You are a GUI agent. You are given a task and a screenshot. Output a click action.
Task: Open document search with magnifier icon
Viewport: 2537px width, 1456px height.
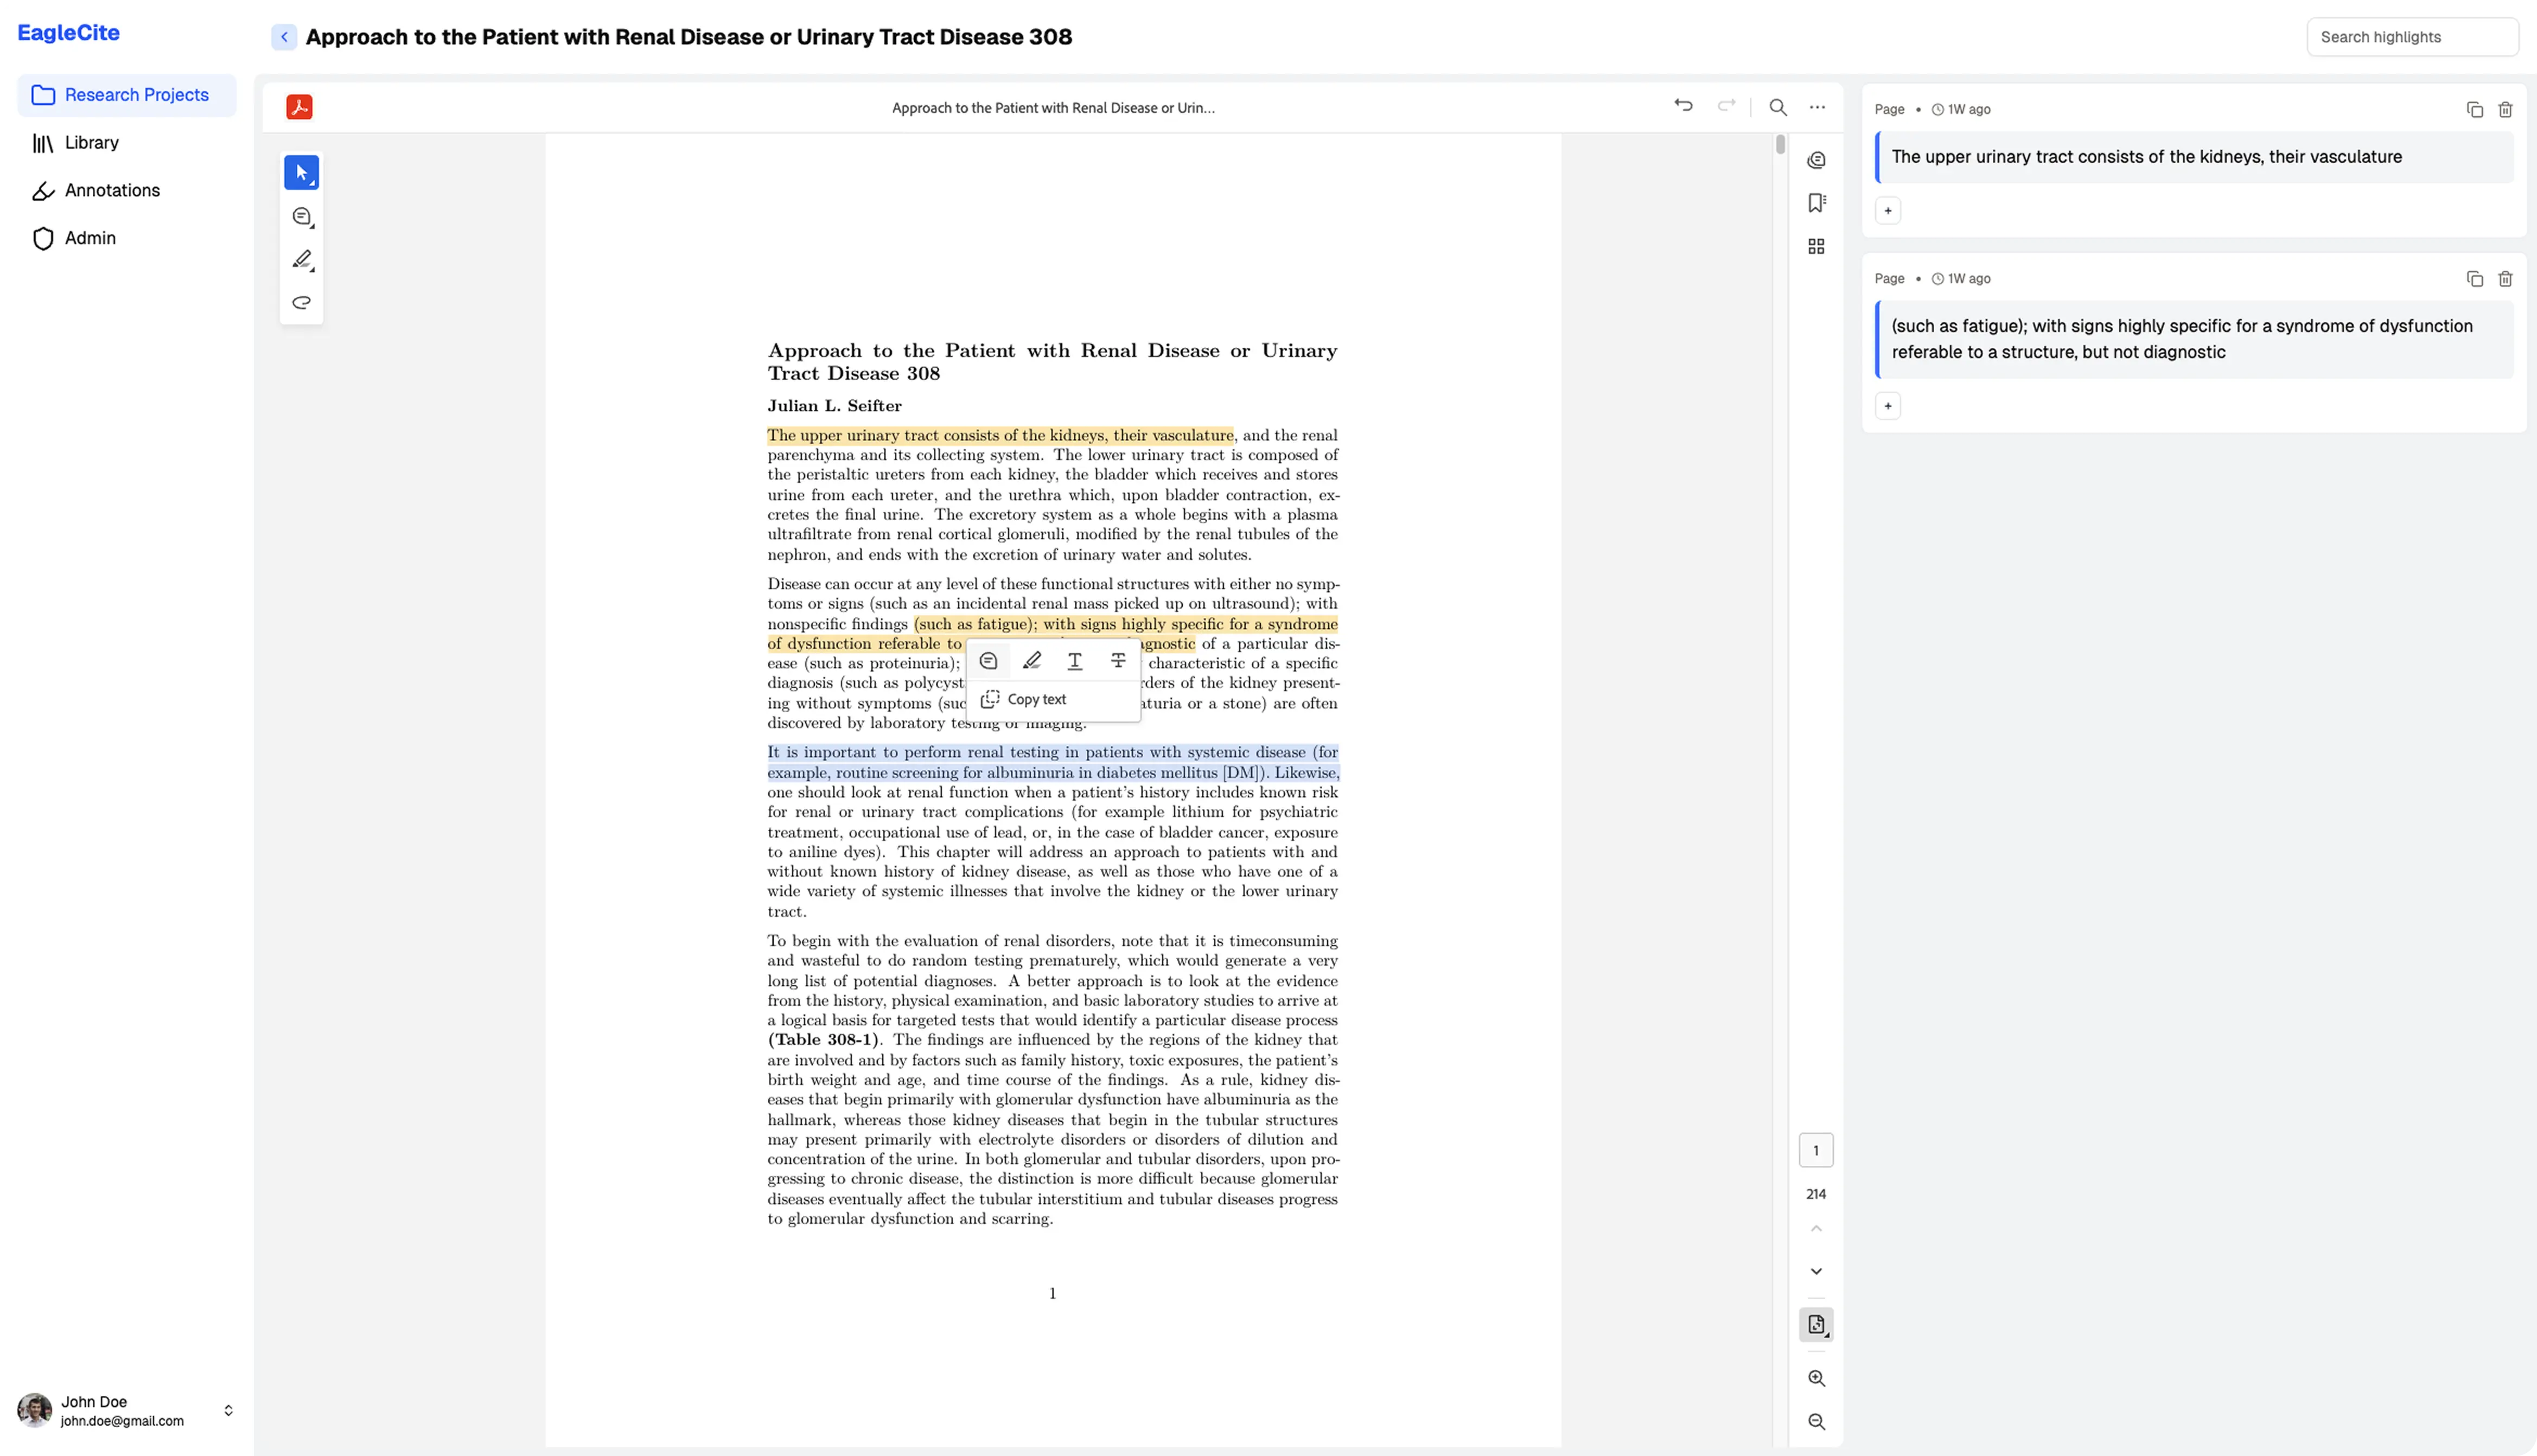(1777, 107)
